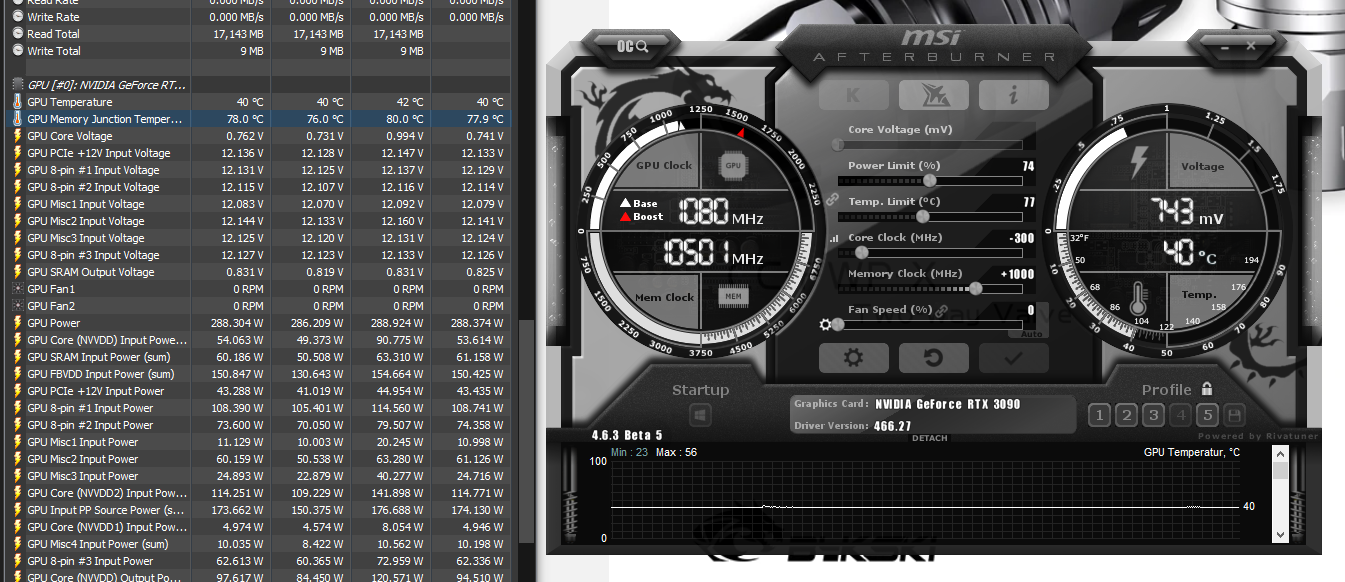Select profile slot 1
This screenshot has width=1345, height=582.
(1099, 415)
